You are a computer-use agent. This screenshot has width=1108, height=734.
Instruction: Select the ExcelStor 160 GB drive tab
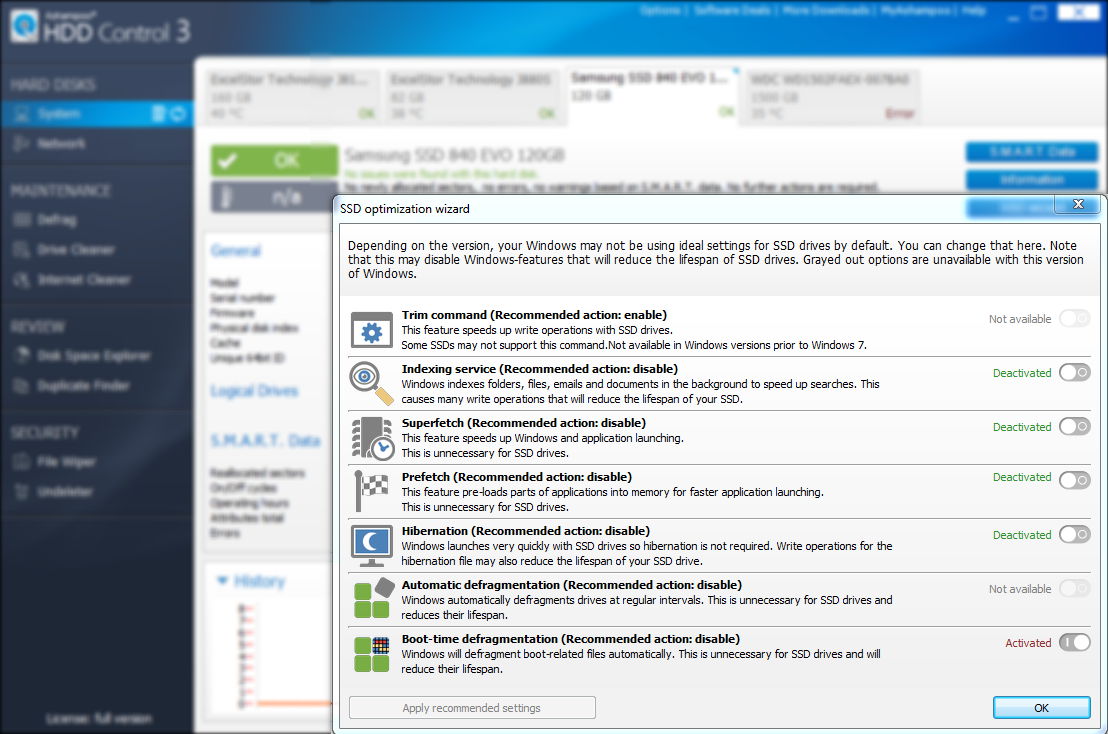293,96
